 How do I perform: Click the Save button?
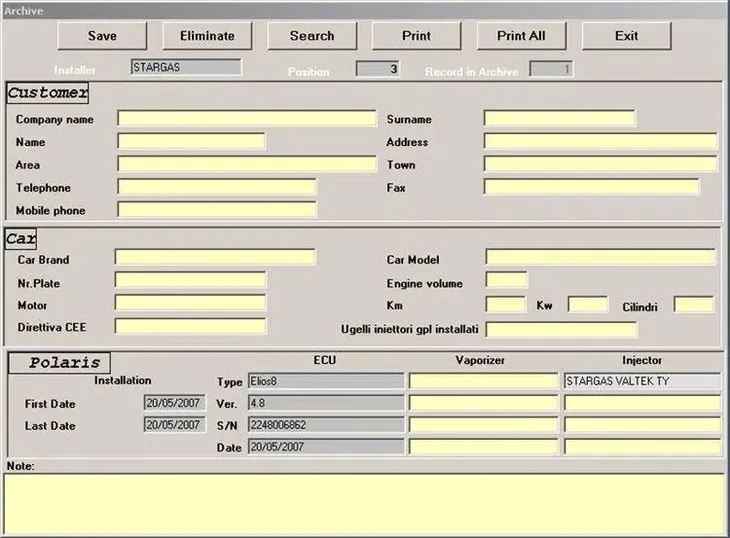102,36
